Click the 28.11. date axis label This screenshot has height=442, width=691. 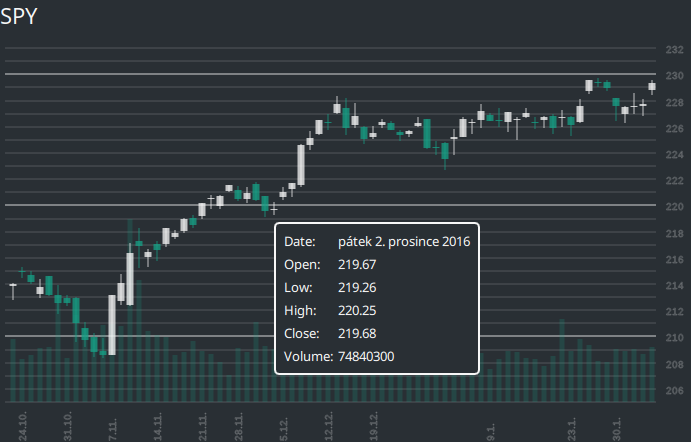238,427
